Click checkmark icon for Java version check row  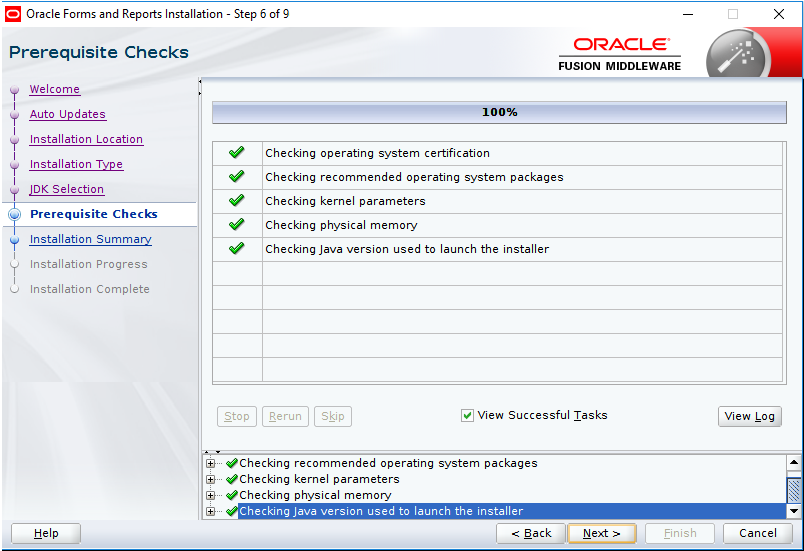point(237,249)
